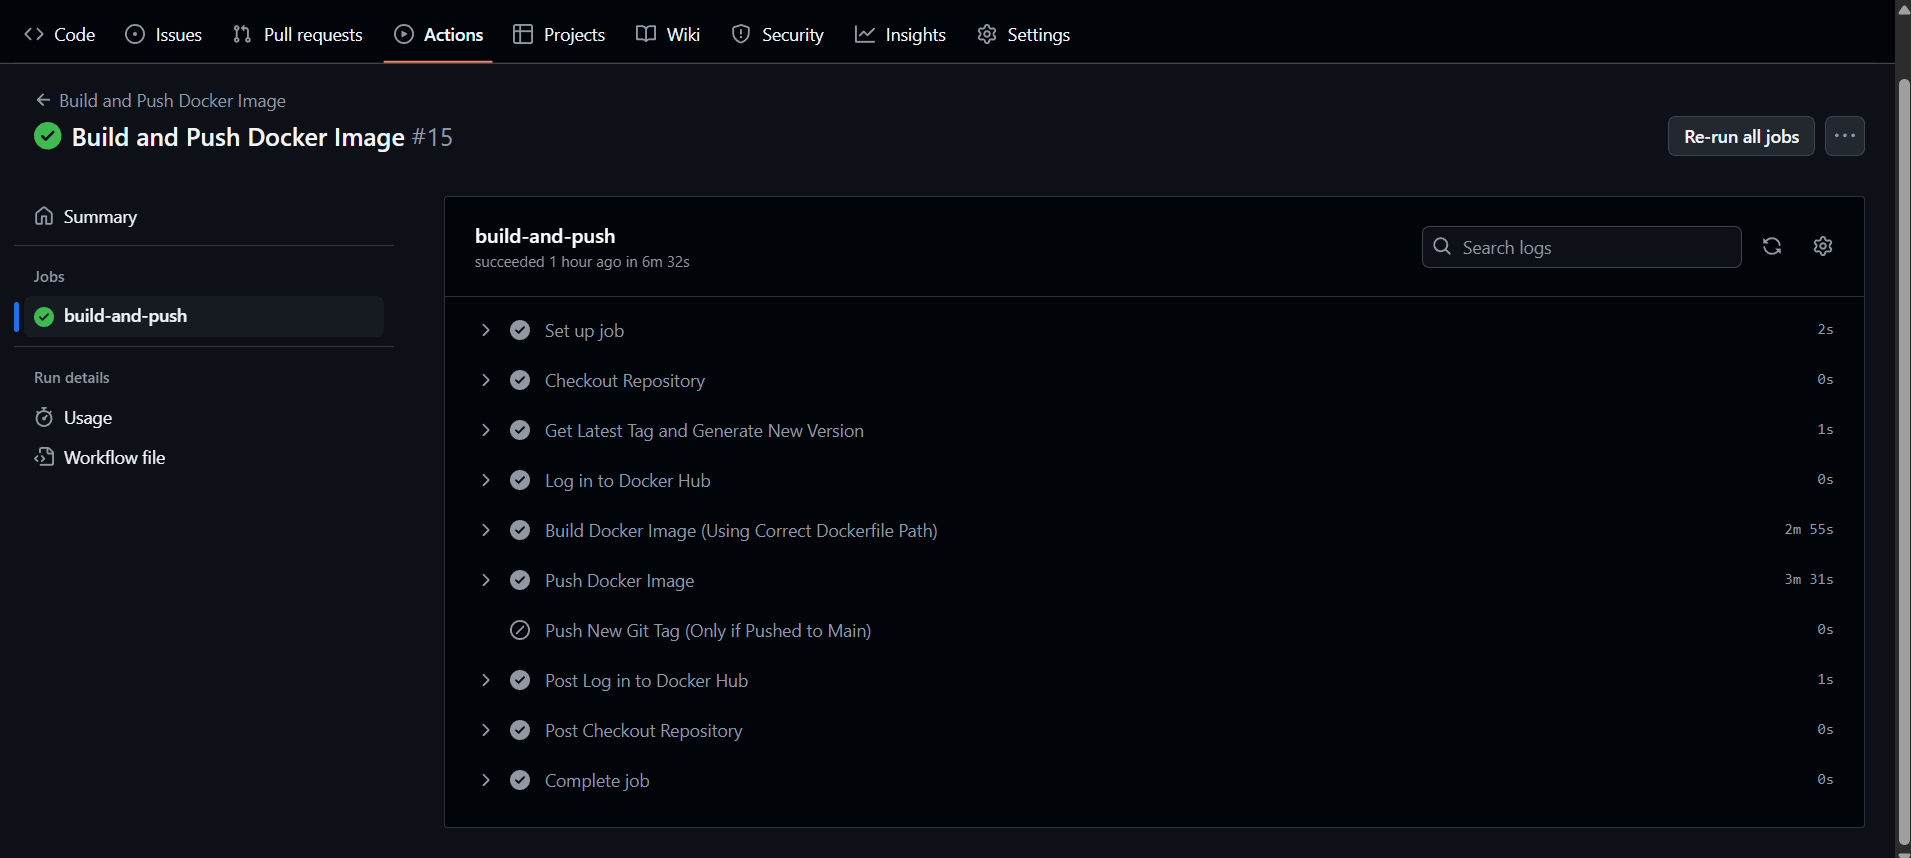
Task: Click success check icon for Set up job
Action: coord(520,330)
